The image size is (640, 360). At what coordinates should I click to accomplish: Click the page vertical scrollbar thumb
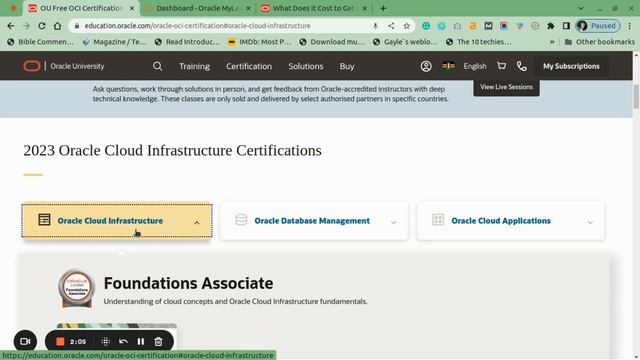pyautogui.click(x=636, y=97)
